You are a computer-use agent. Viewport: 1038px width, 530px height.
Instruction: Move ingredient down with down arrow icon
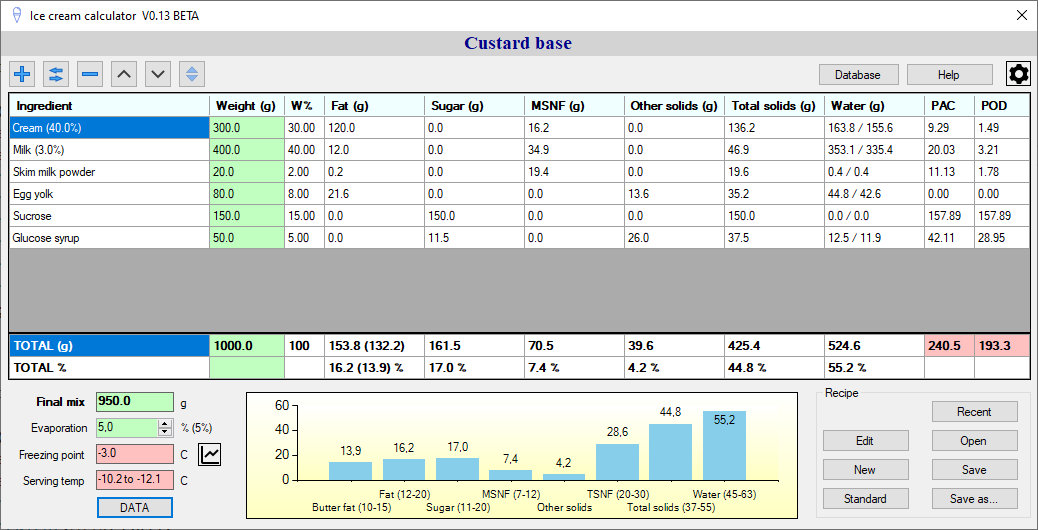[158, 74]
